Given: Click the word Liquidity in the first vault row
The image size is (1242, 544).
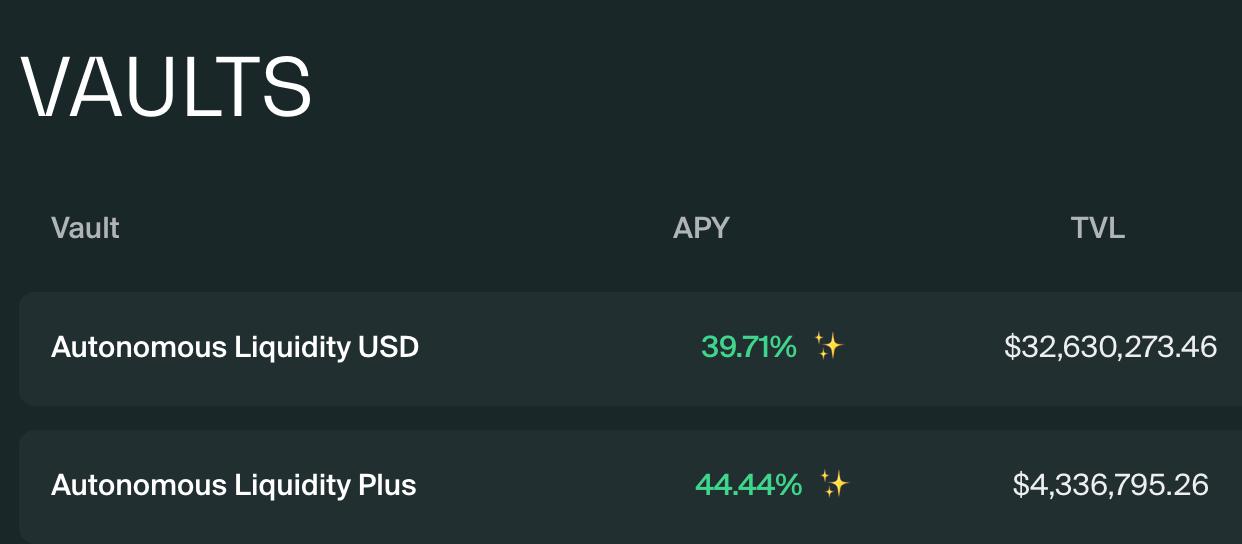Looking at the screenshot, I should (x=293, y=347).
